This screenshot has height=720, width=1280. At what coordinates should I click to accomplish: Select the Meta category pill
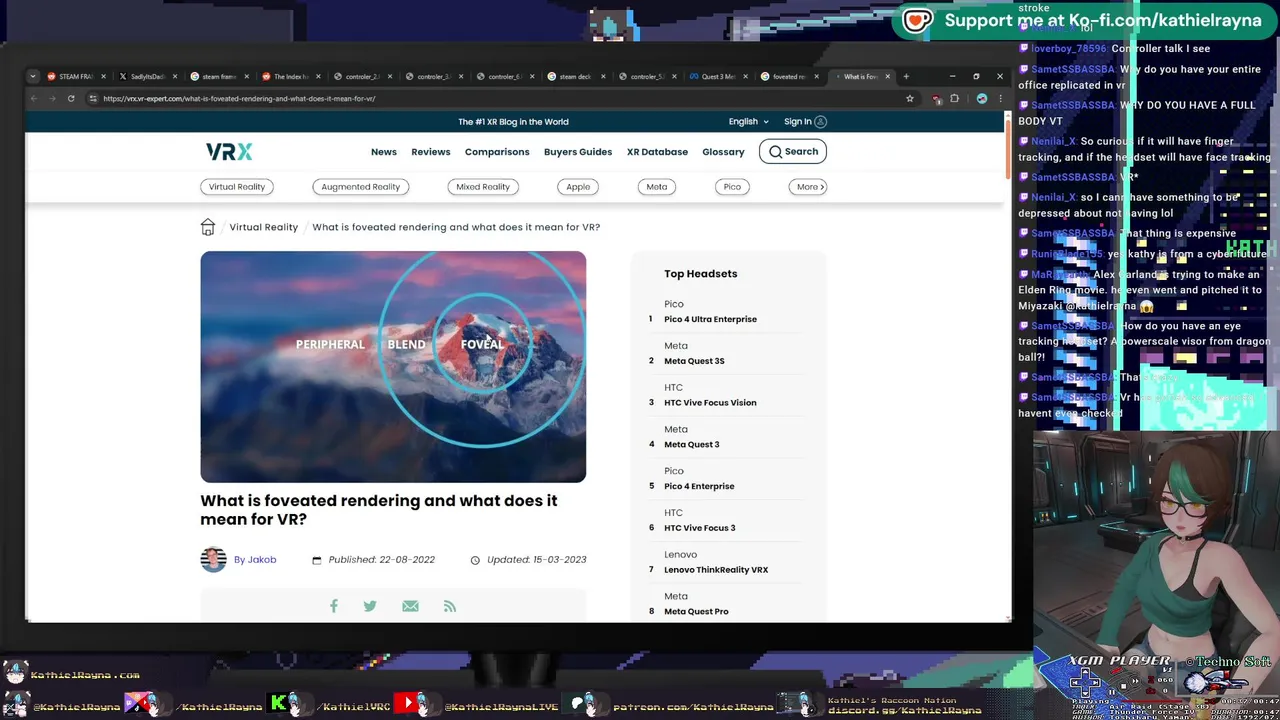657,187
